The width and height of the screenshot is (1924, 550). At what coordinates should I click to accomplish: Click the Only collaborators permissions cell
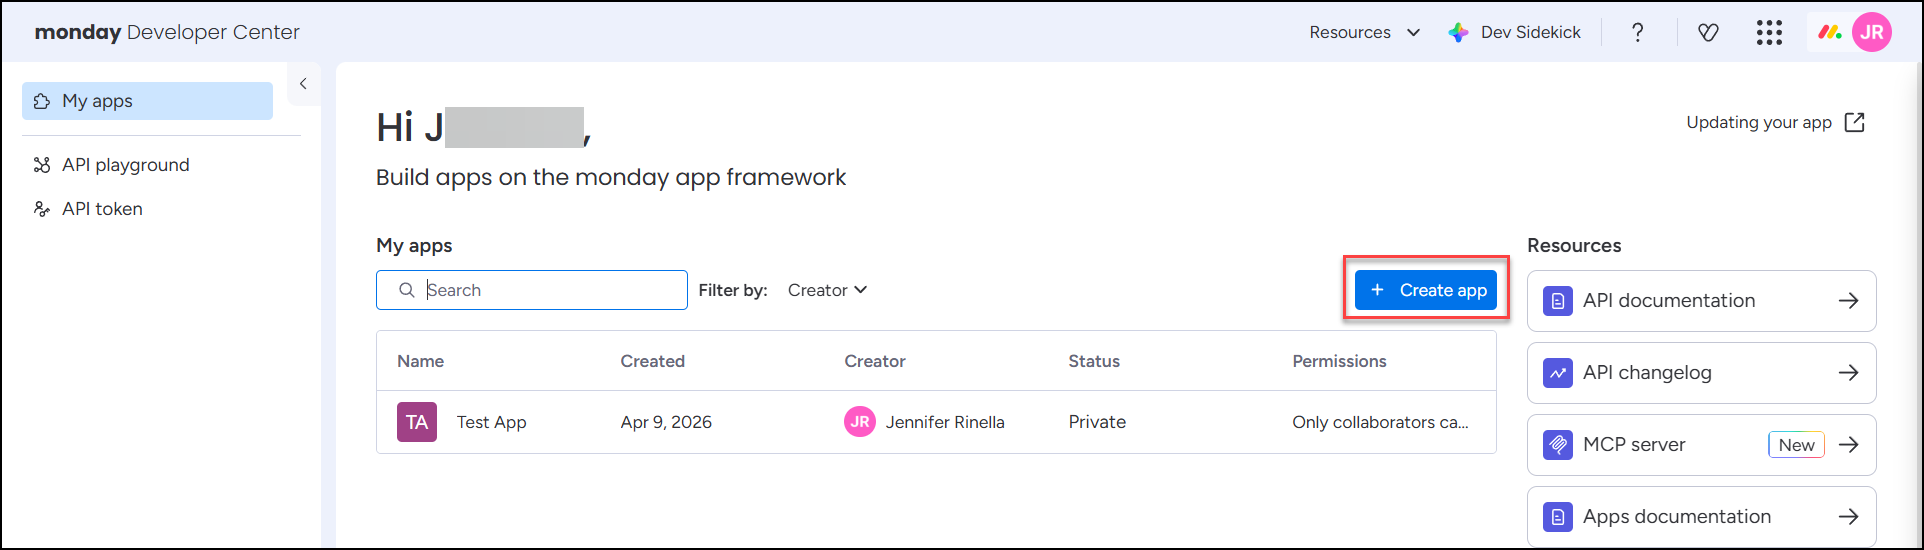1380,422
